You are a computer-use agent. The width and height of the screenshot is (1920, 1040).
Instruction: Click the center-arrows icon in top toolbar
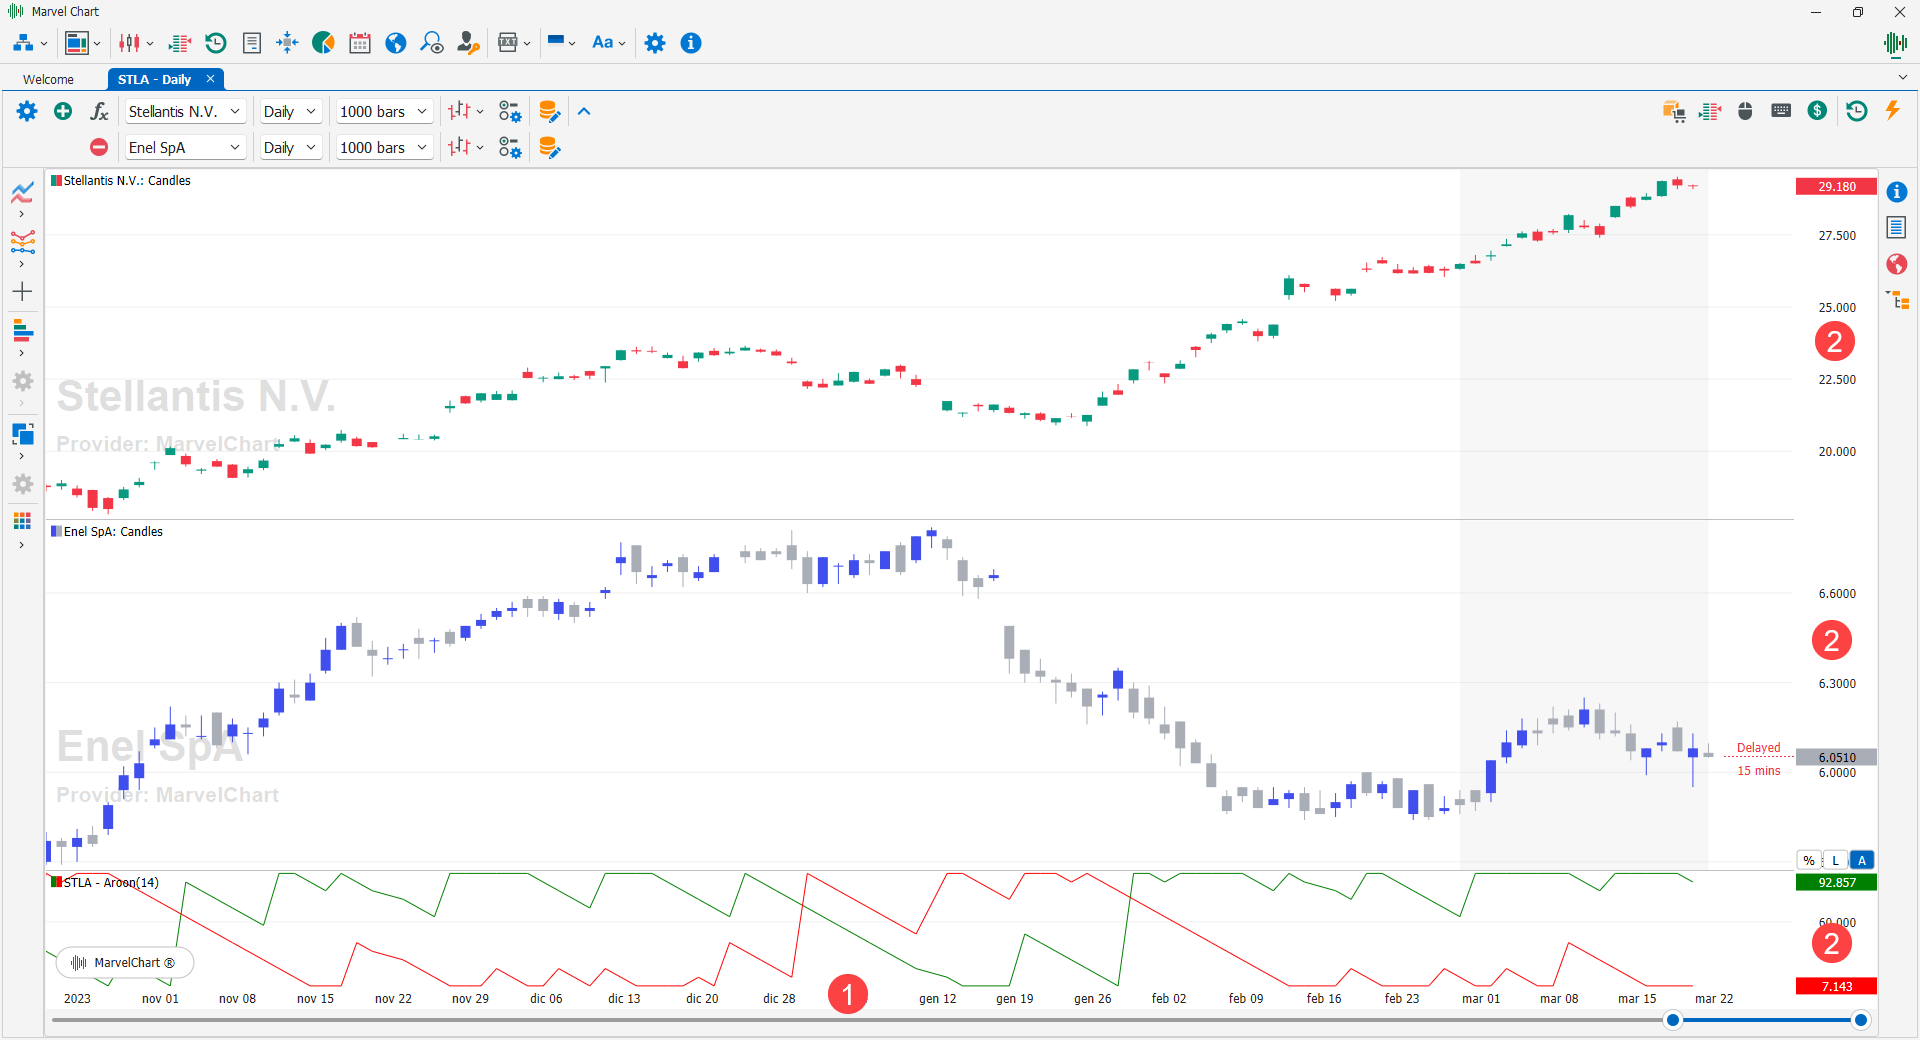[x=287, y=43]
